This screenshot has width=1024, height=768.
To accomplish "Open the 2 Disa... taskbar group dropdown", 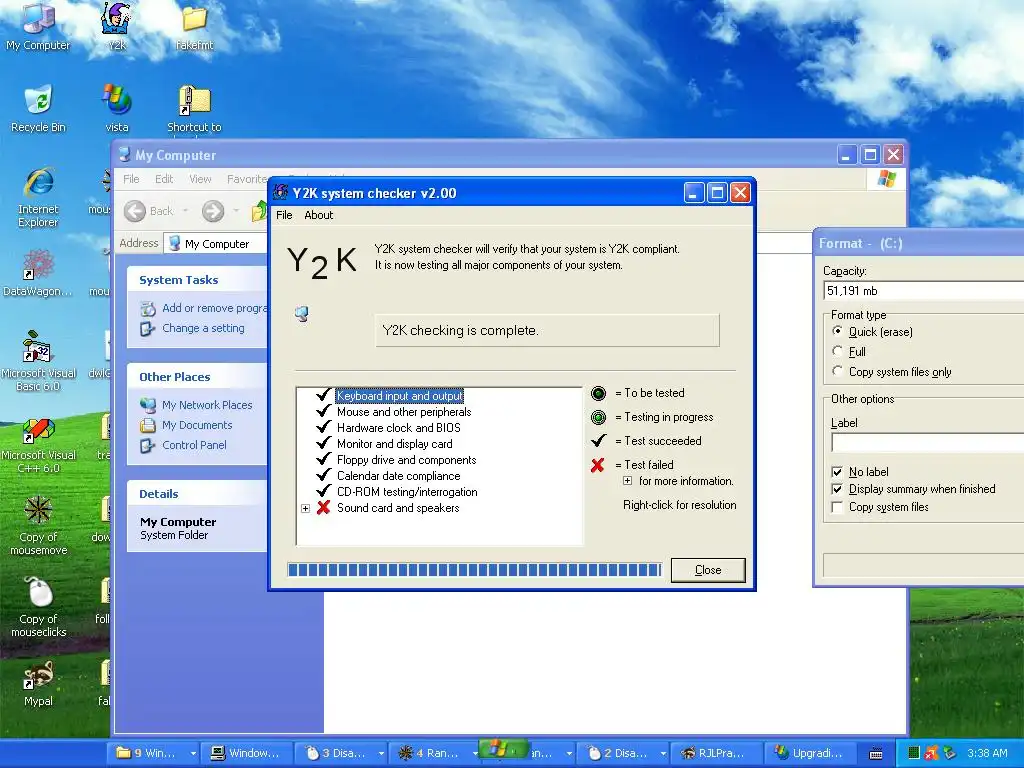I will (664, 754).
